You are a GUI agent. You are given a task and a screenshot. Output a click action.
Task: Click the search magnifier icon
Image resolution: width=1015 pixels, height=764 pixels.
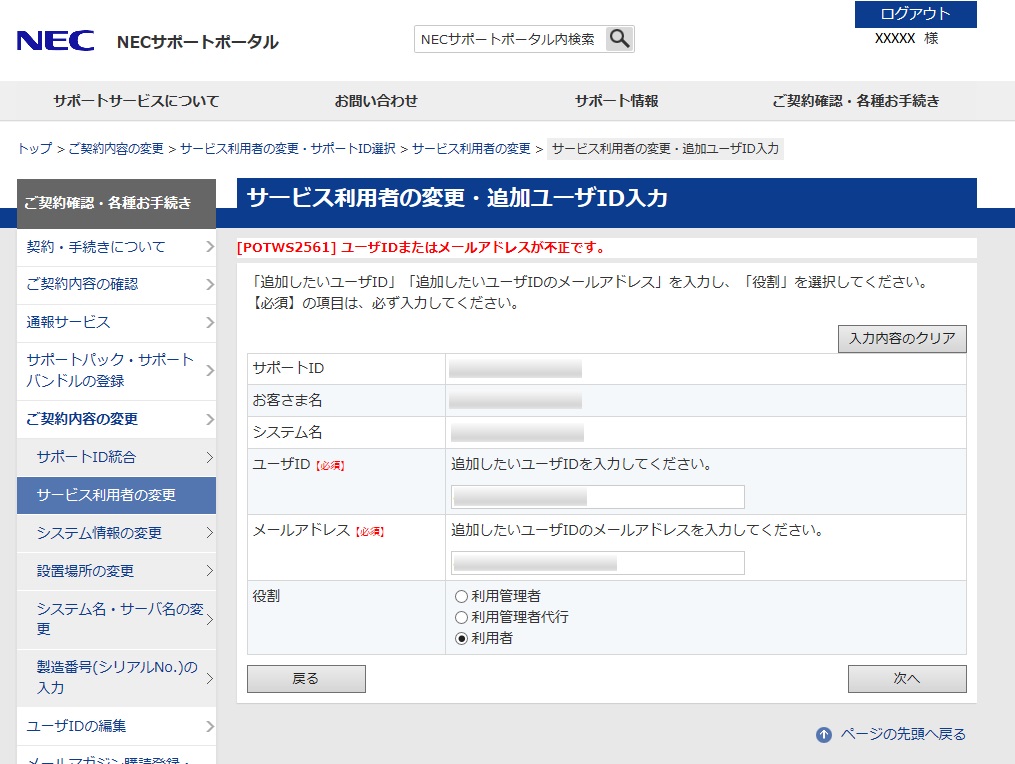(620, 39)
